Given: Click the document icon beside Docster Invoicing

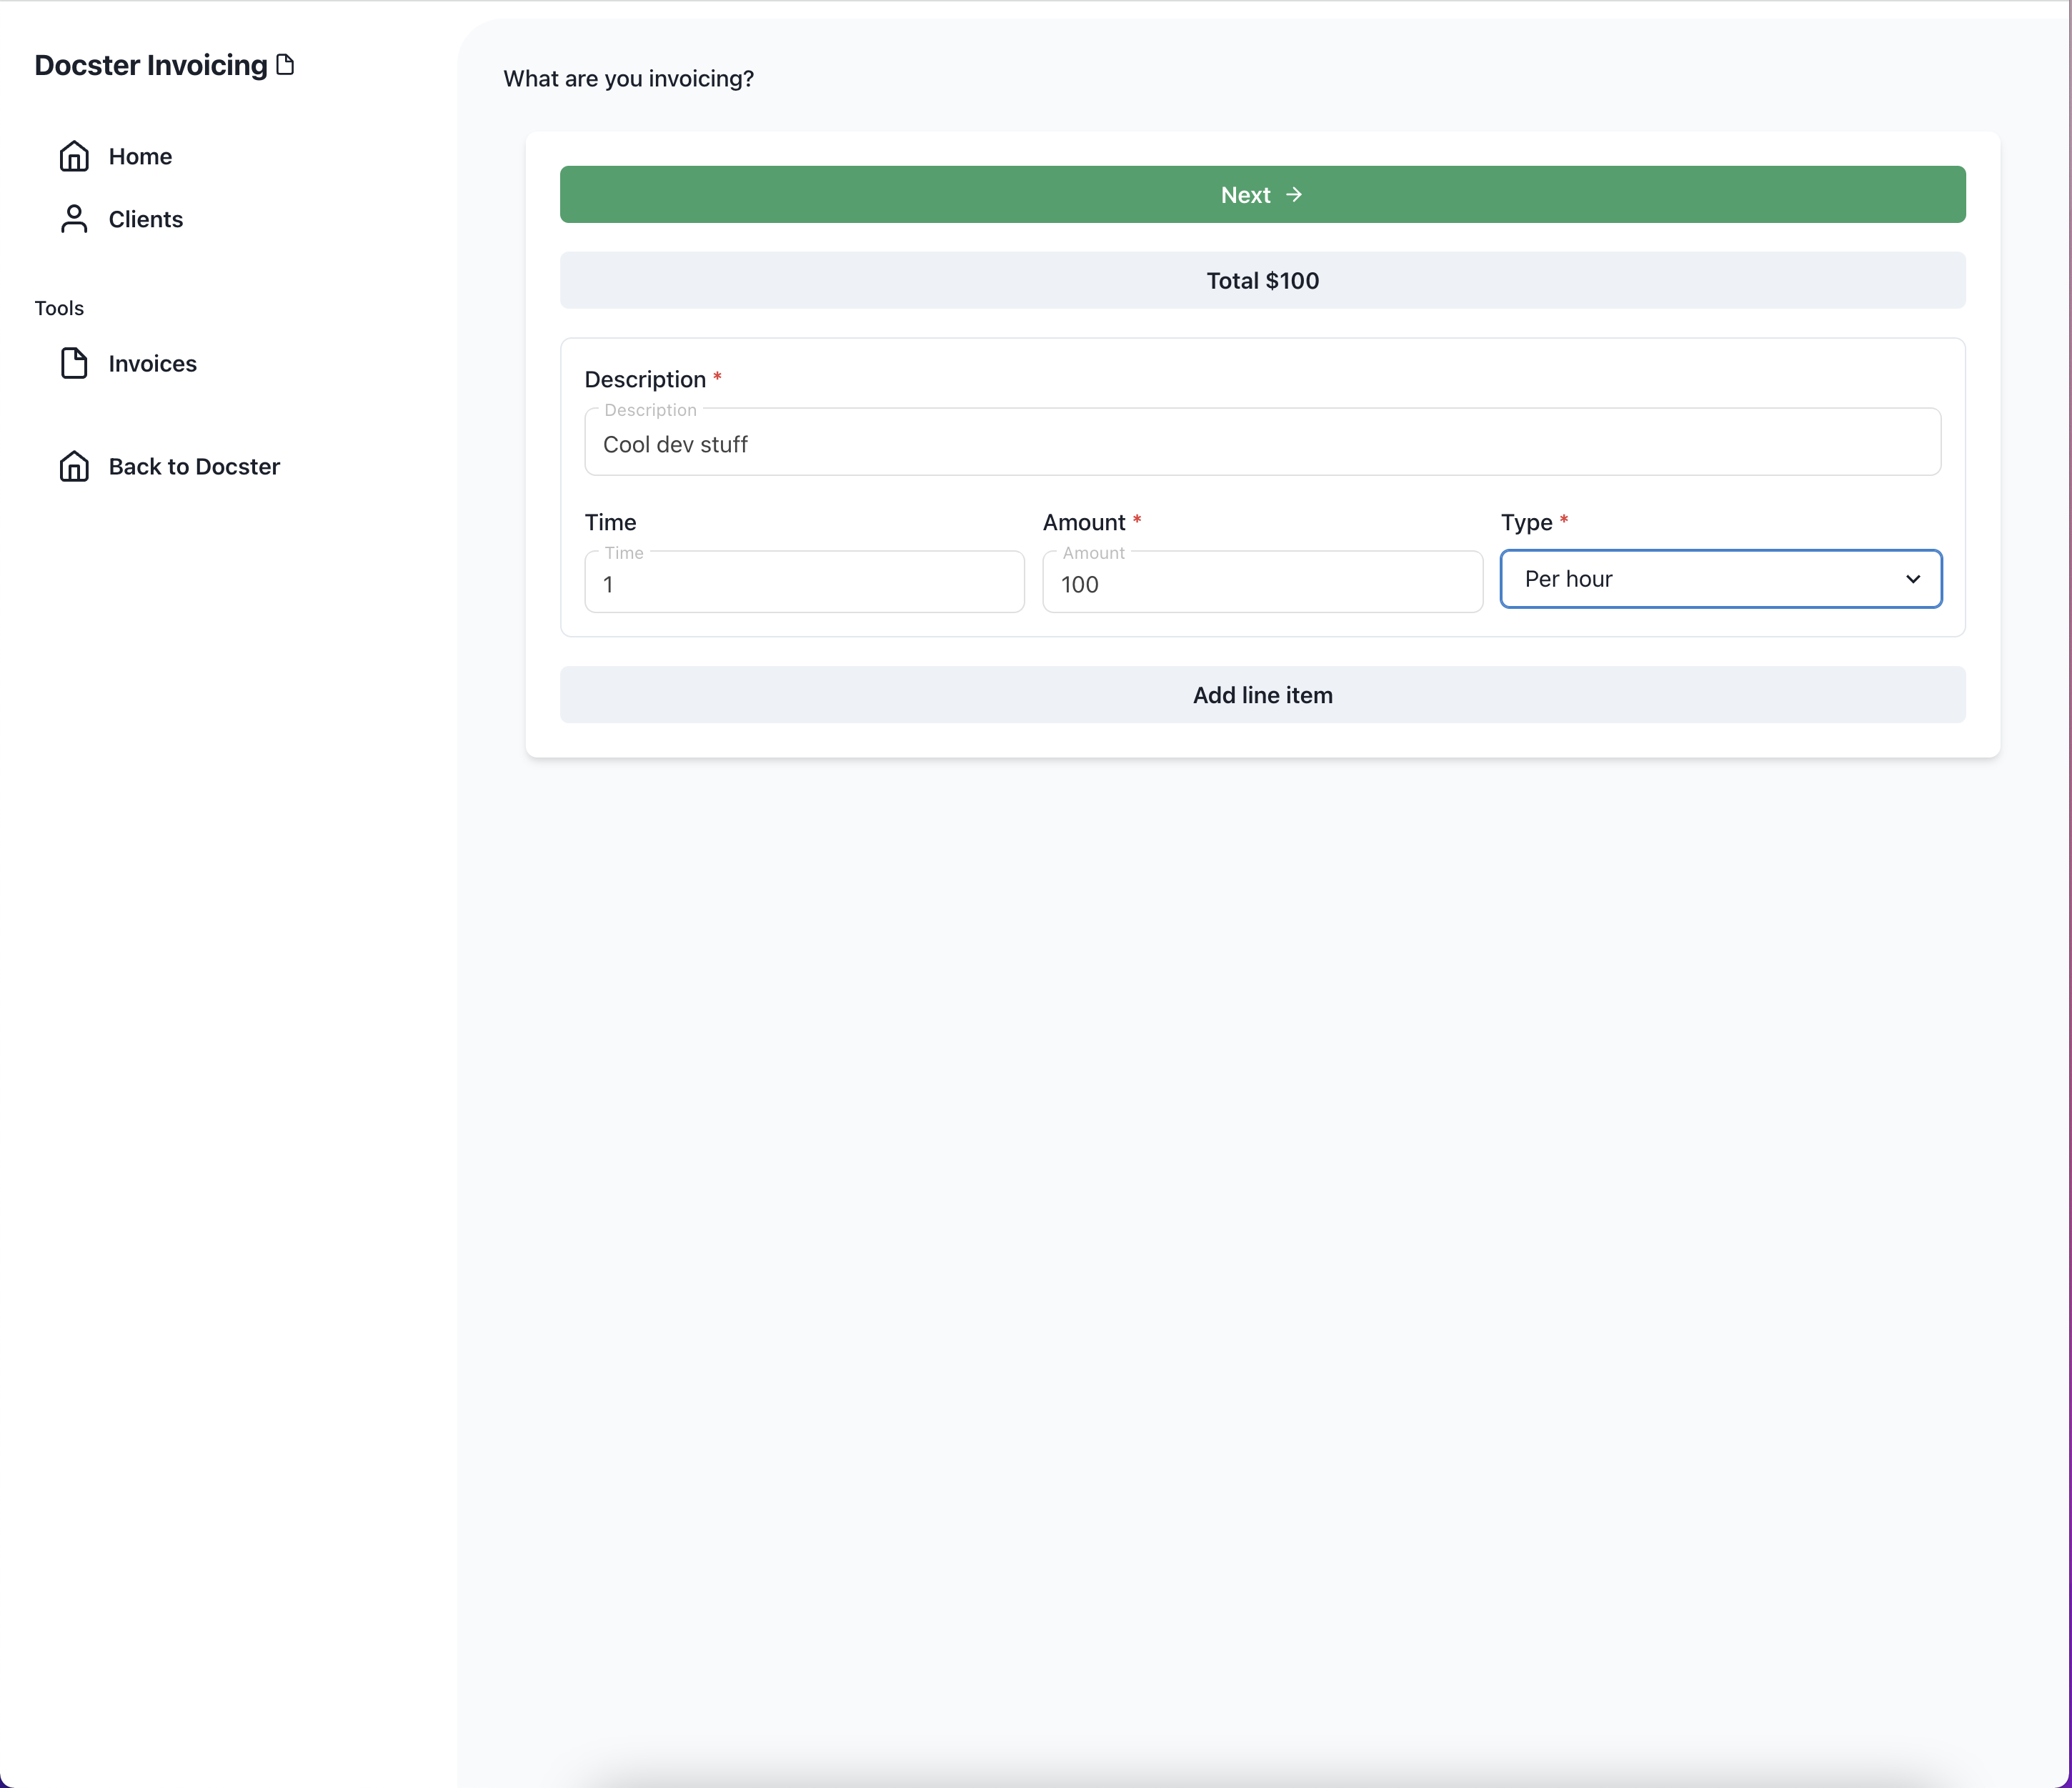Looking at the screenshot, I should pos(285,64).
